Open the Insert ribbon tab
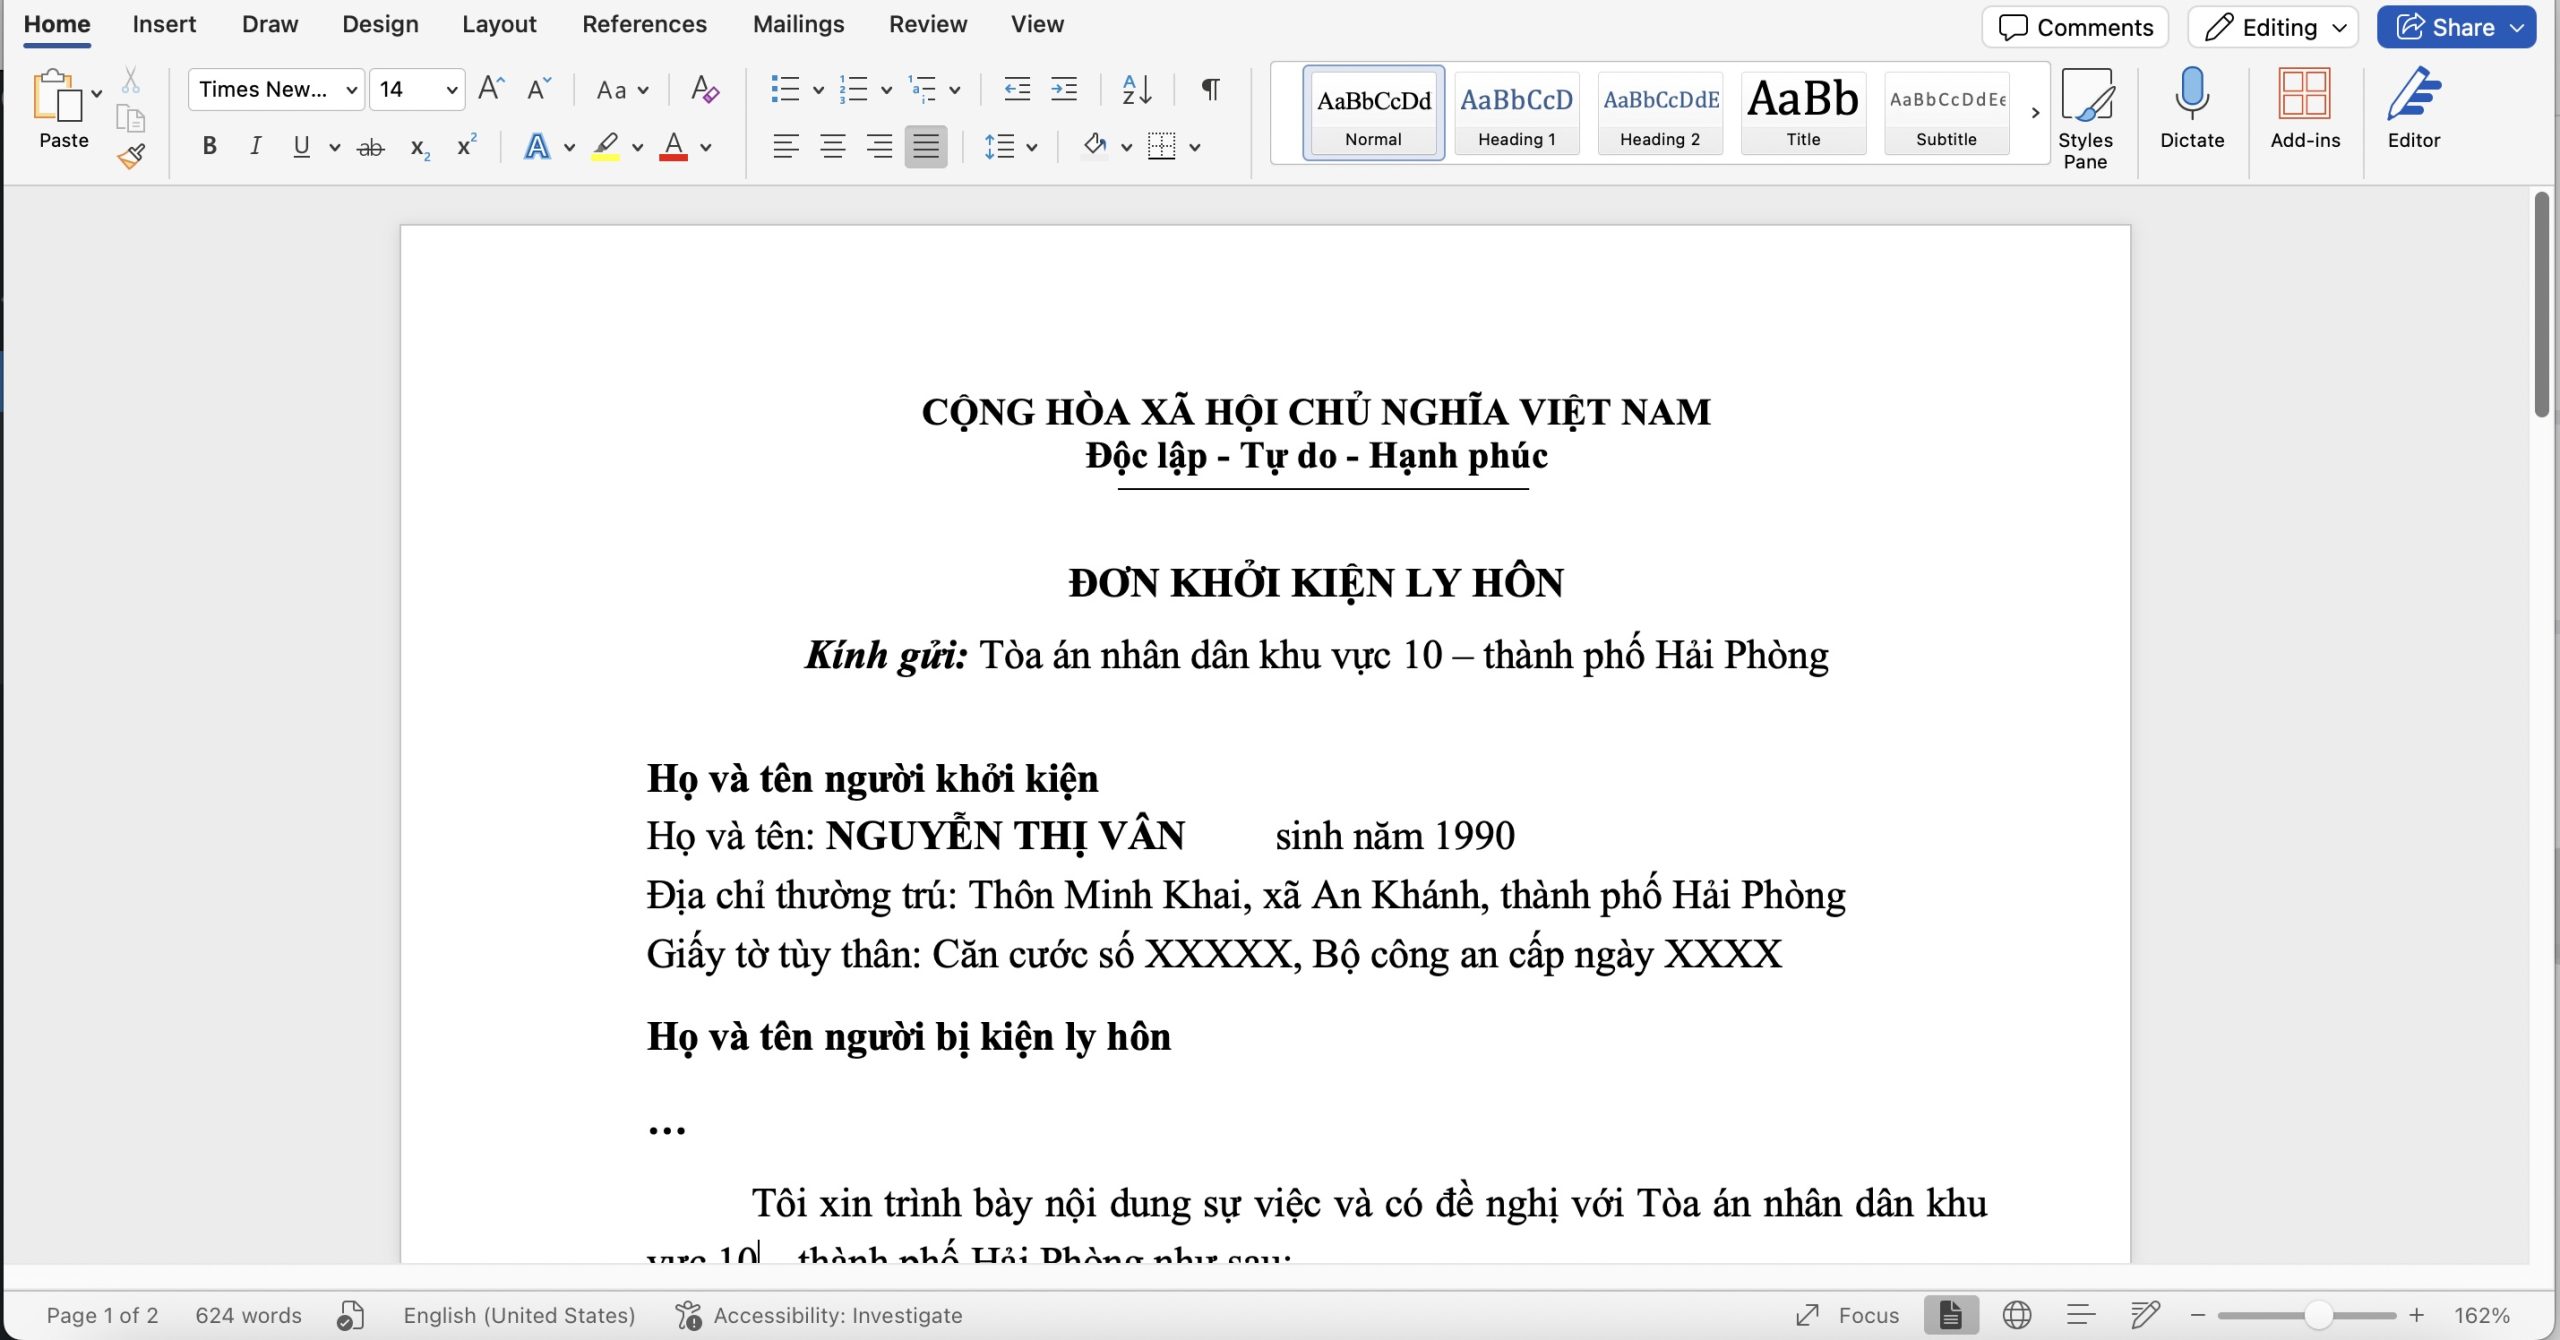The height and width of the screenshot is (1340, 2560). (164, 24)
